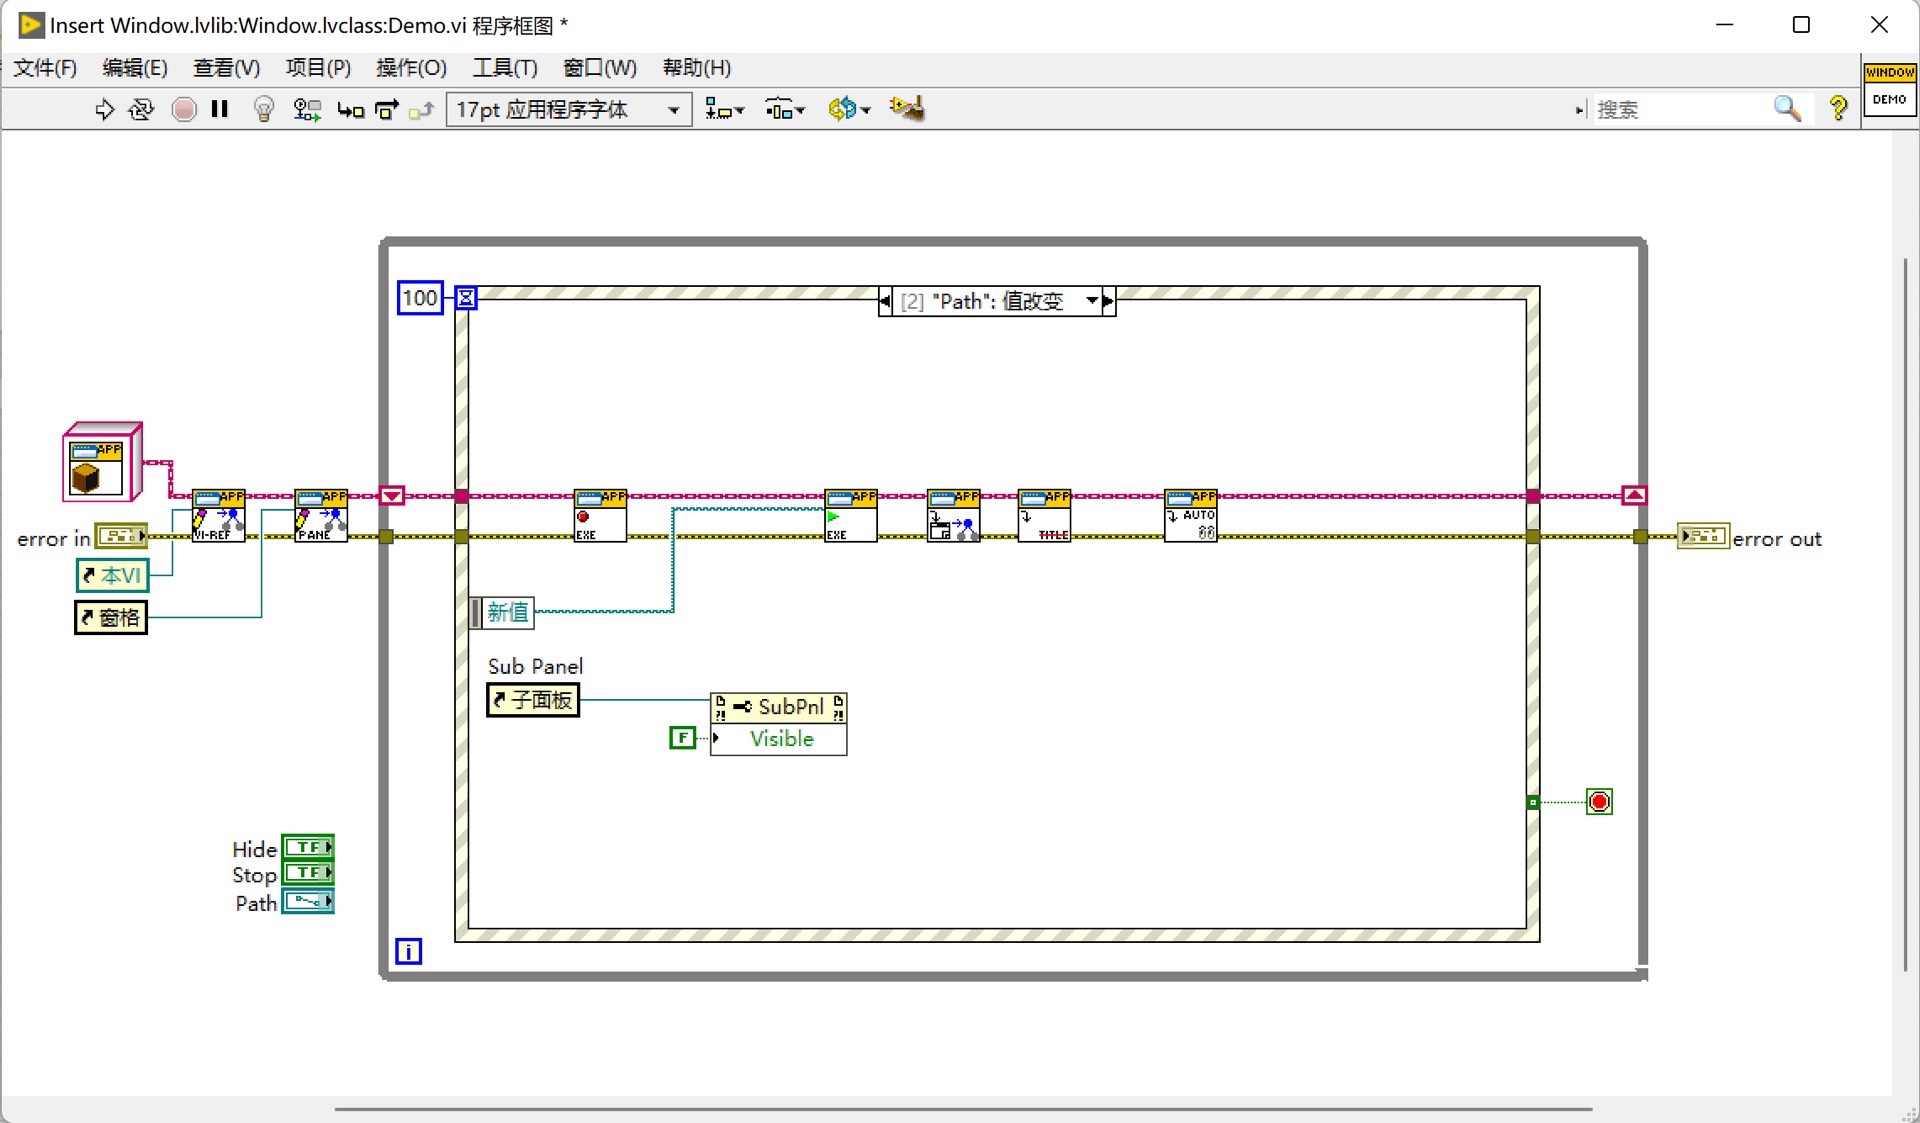
Task: Open the Context Help question mark
Action: 1837,108
